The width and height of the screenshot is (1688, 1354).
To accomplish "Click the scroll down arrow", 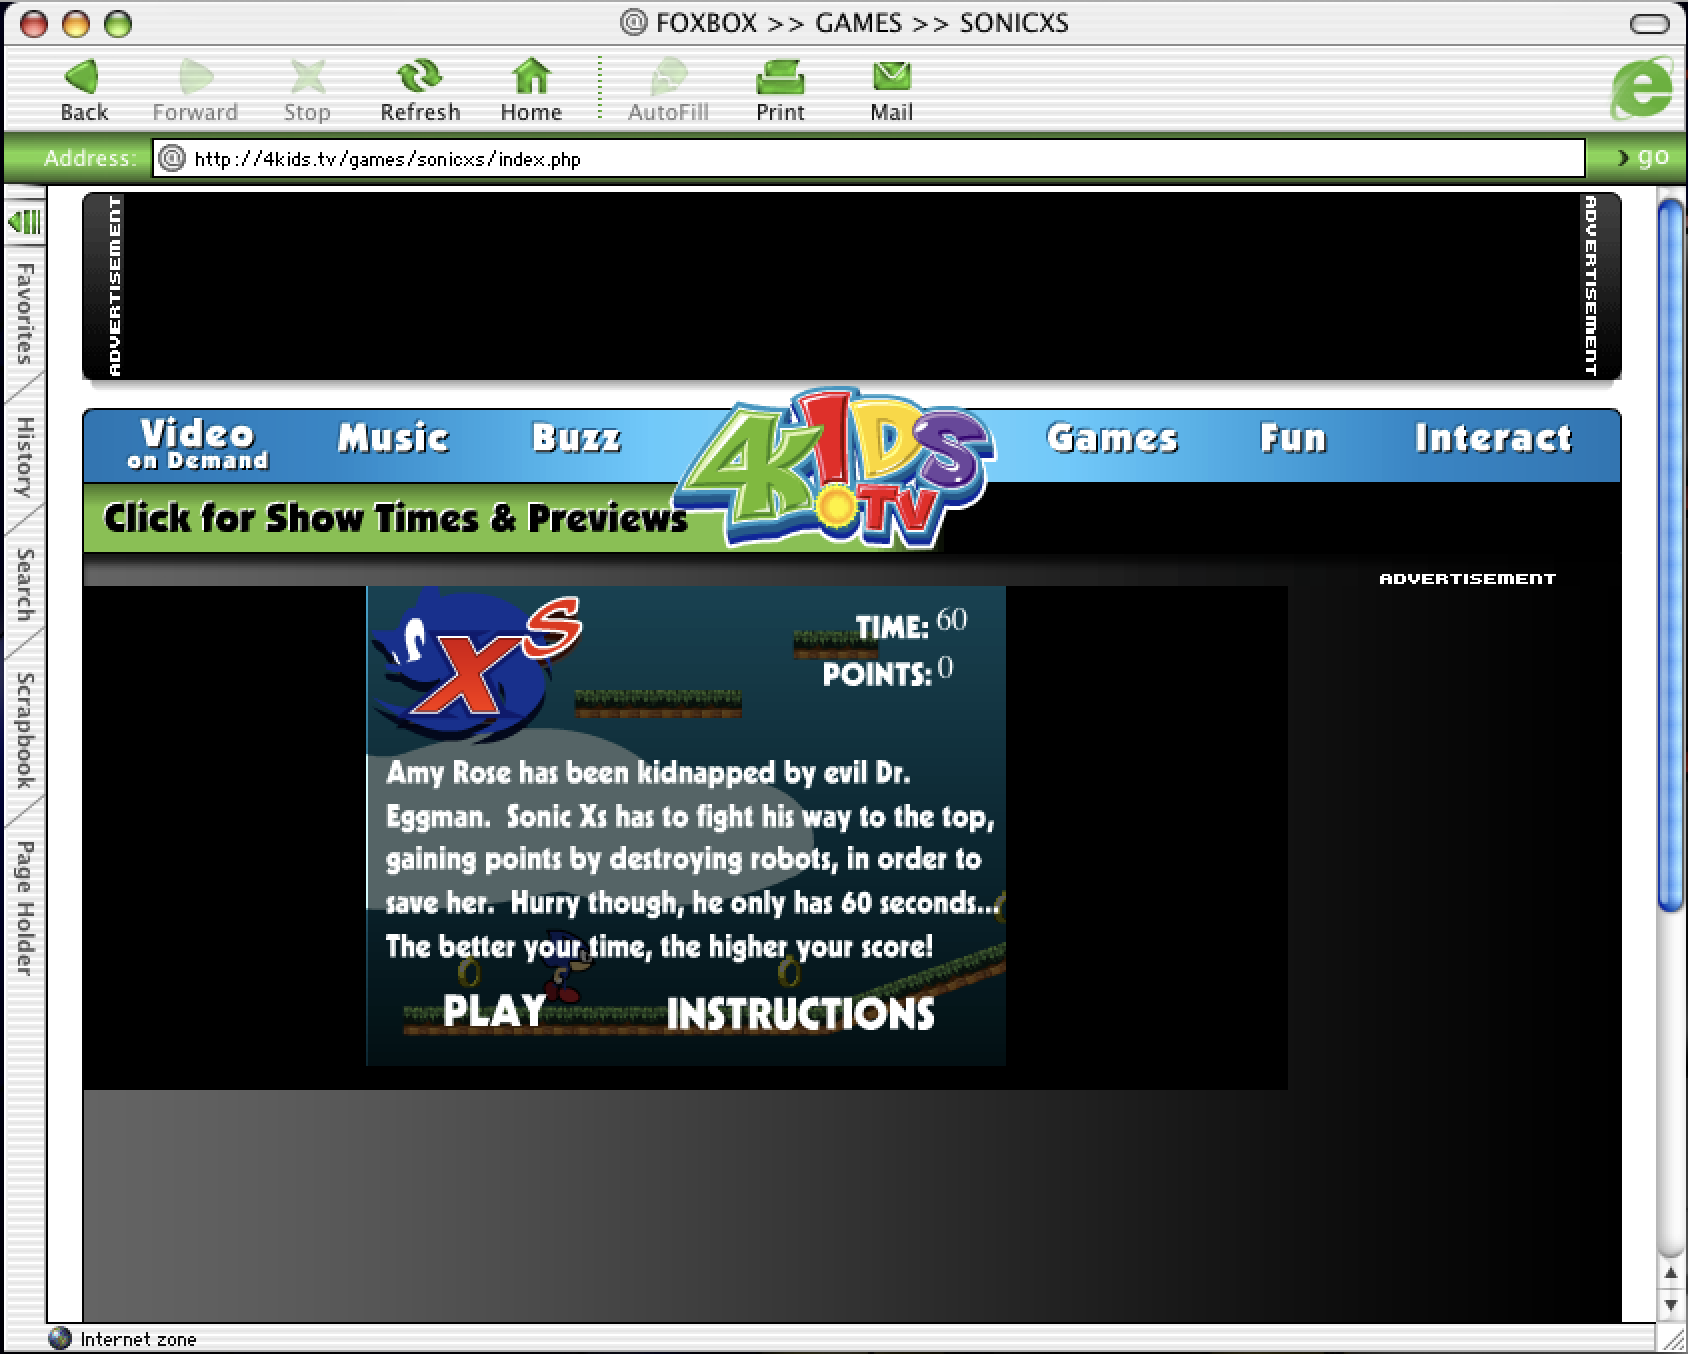I will point(1670,1305).
